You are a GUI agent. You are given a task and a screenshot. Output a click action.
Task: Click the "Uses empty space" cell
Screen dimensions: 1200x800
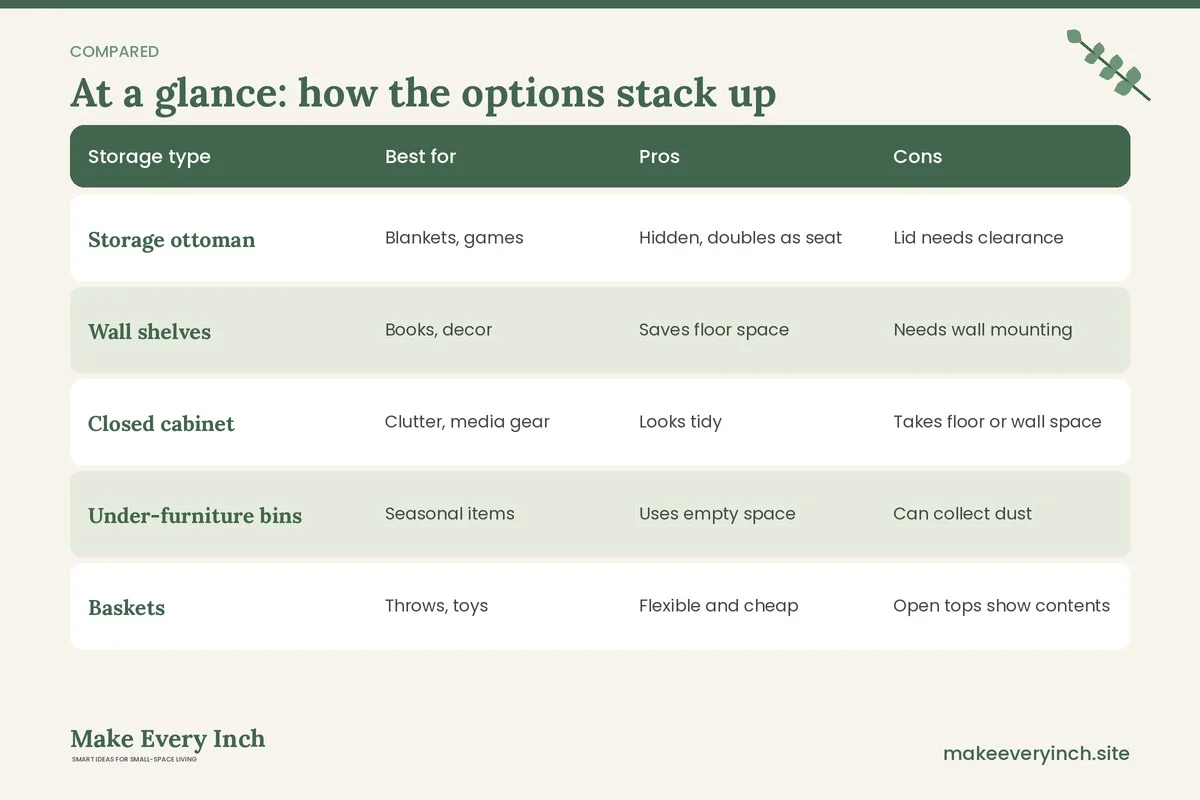(717, 514)
